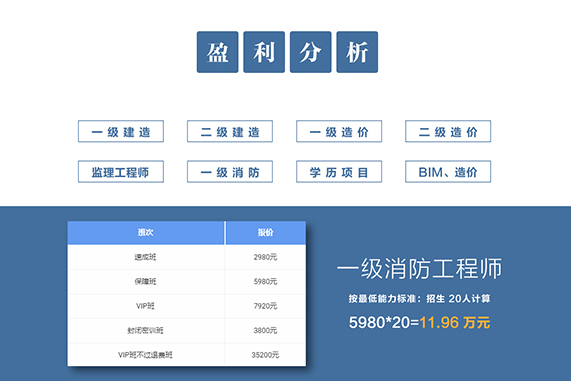Click the 3800元 price cell
Image resolution: width=571 pixels, height=381 pixels.
click(x=265, y=330)
